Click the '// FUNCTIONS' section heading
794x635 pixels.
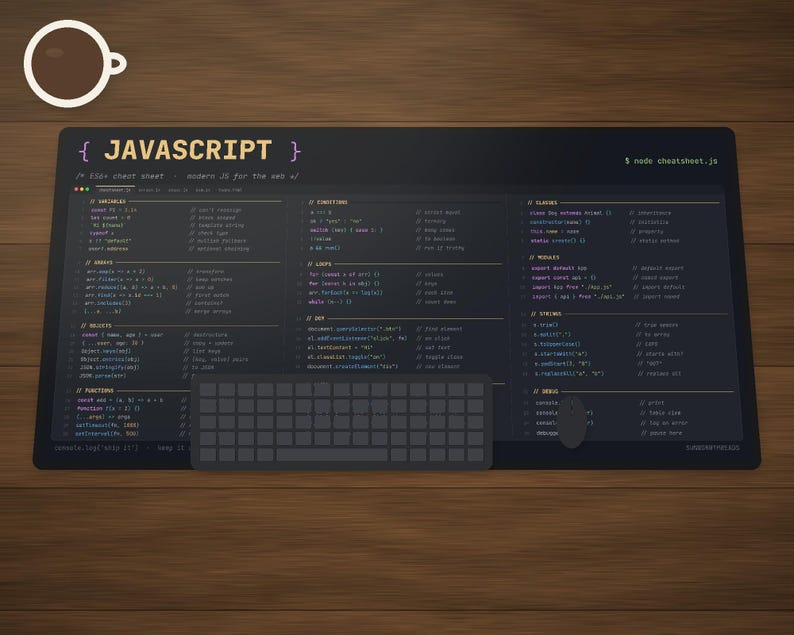click(95, 390)
